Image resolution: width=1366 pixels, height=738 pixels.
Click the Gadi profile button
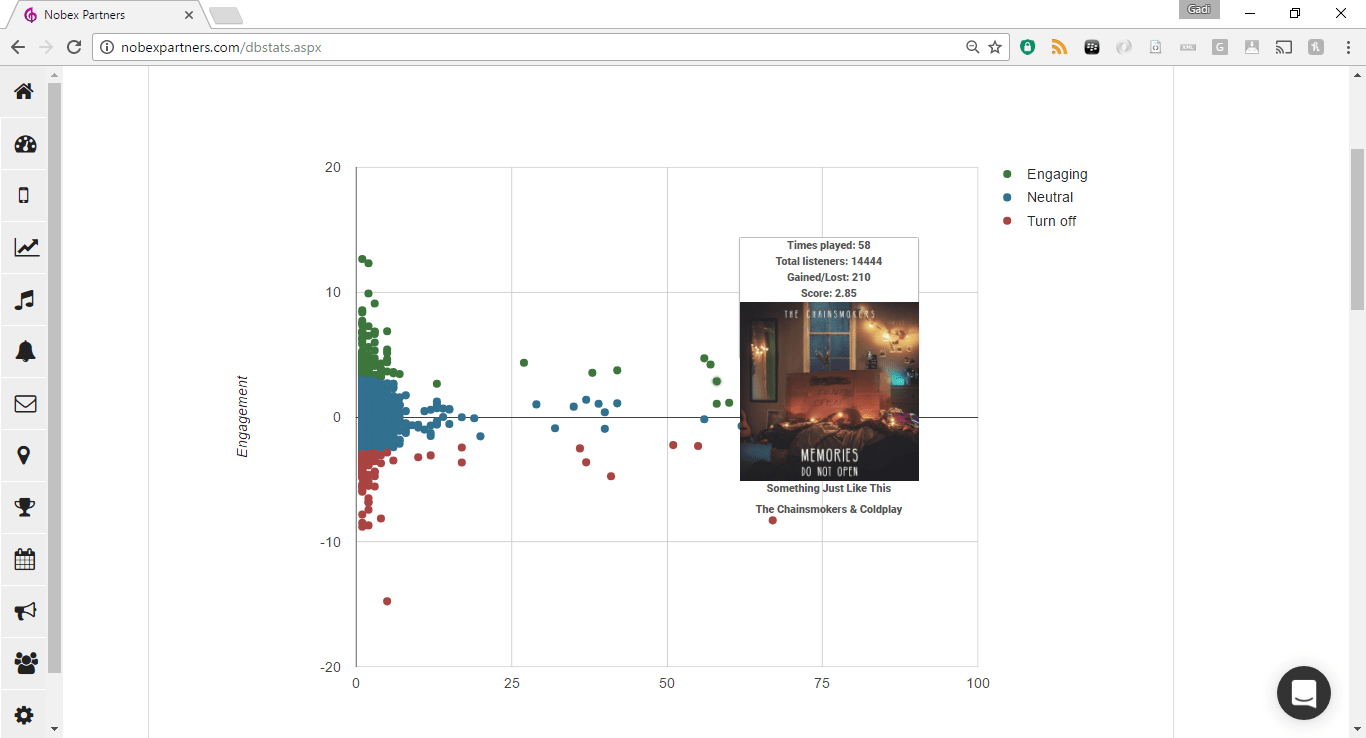pyautogui.click(x=1199, y=9)
